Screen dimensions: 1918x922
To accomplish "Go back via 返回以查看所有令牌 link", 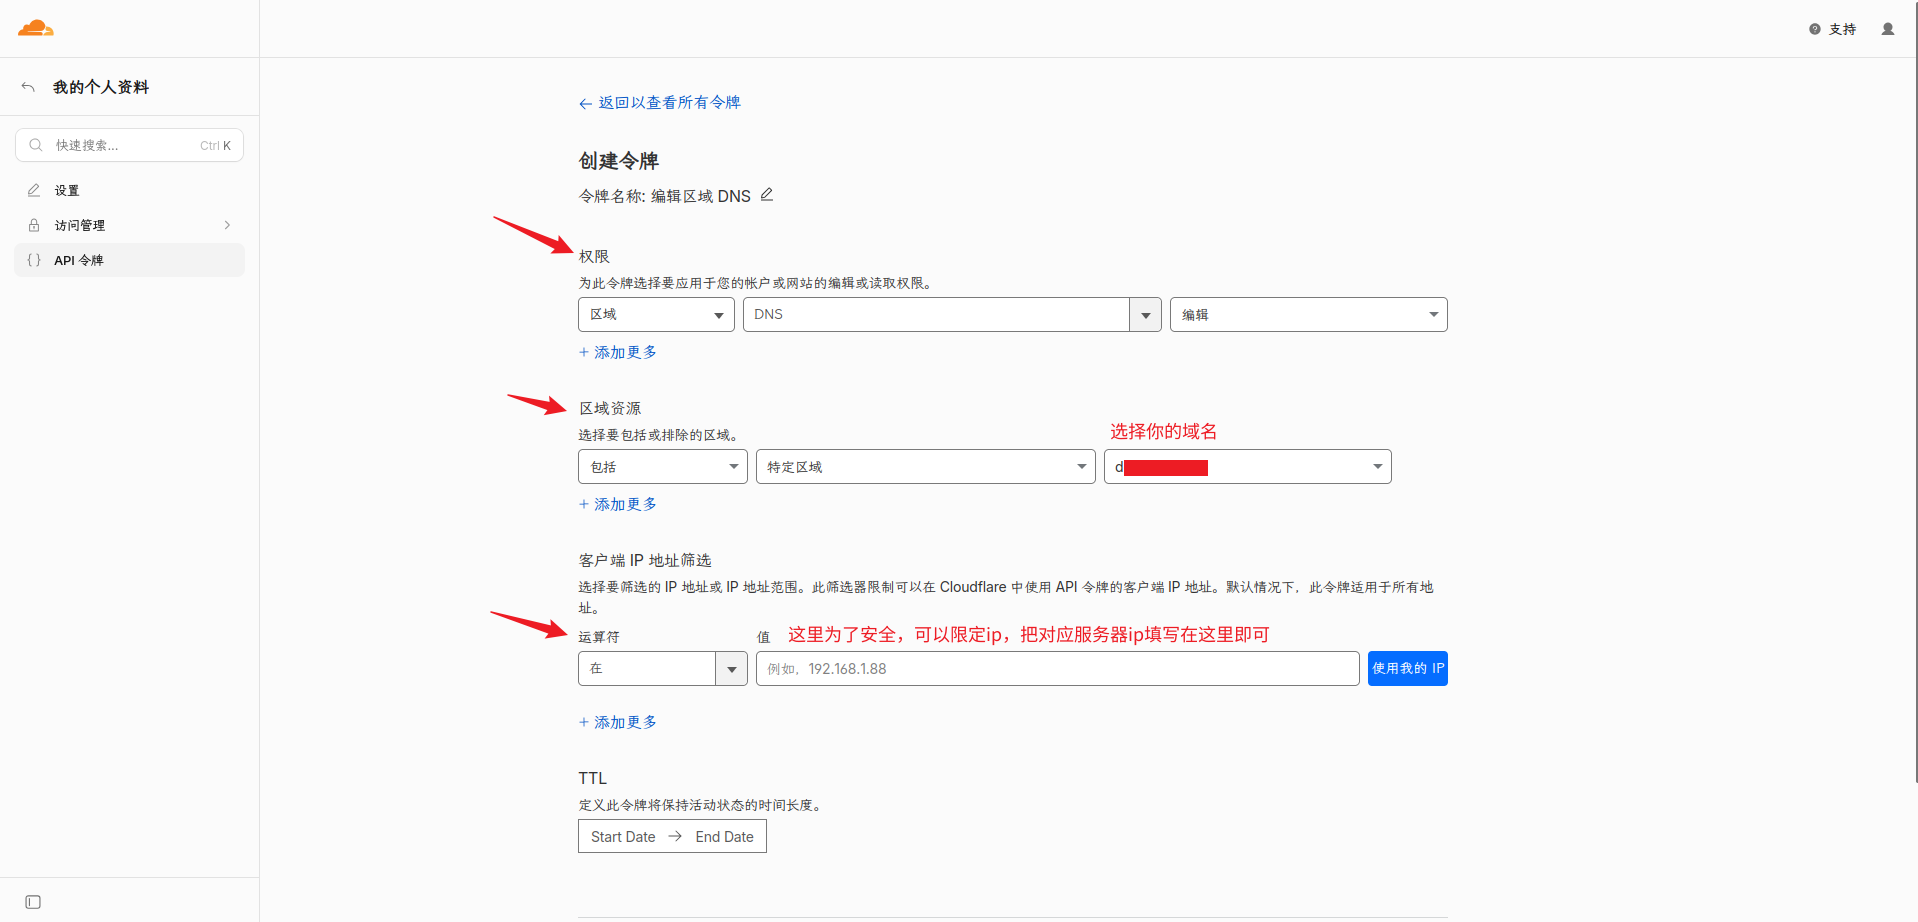I will click(659, 103).
